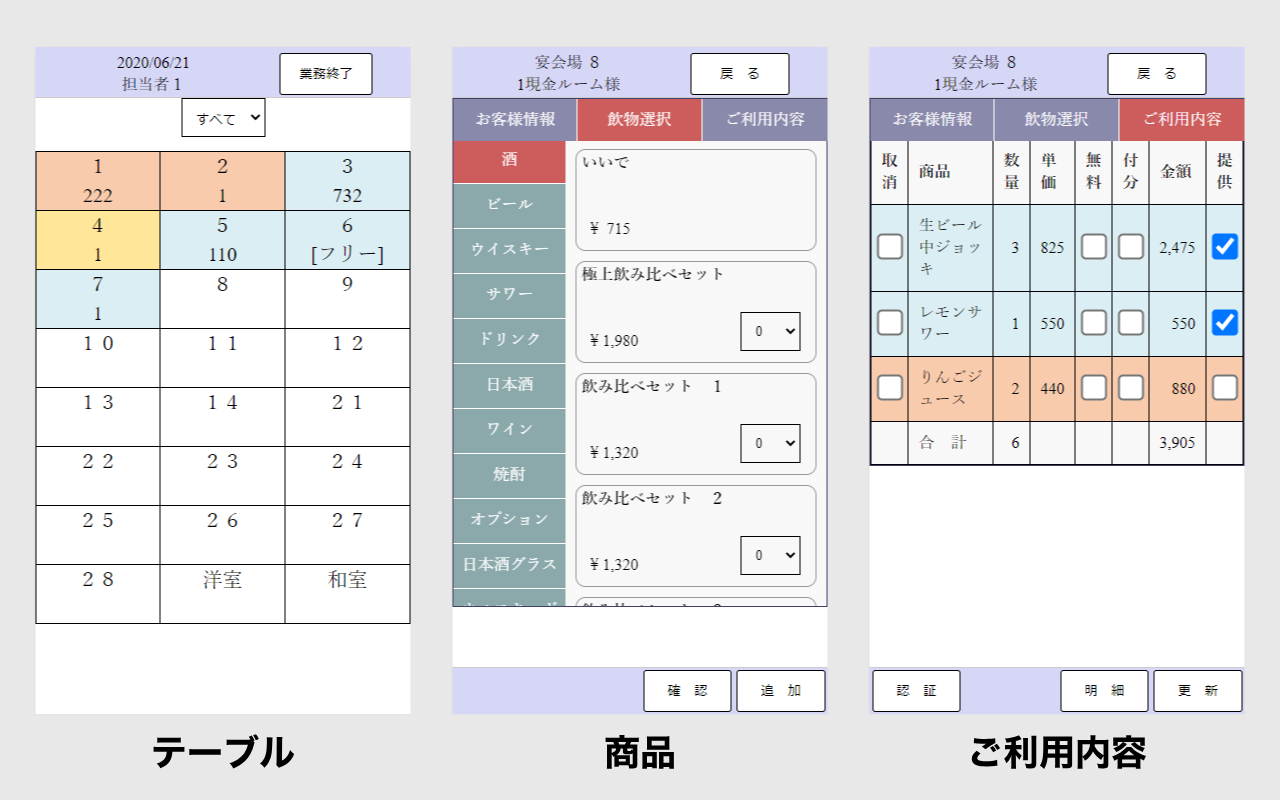The width and height of the screenshot is (1280, 800).
Task: Open quantity dropdown for 飲み比べセット 1
Action: coord(769,444)
